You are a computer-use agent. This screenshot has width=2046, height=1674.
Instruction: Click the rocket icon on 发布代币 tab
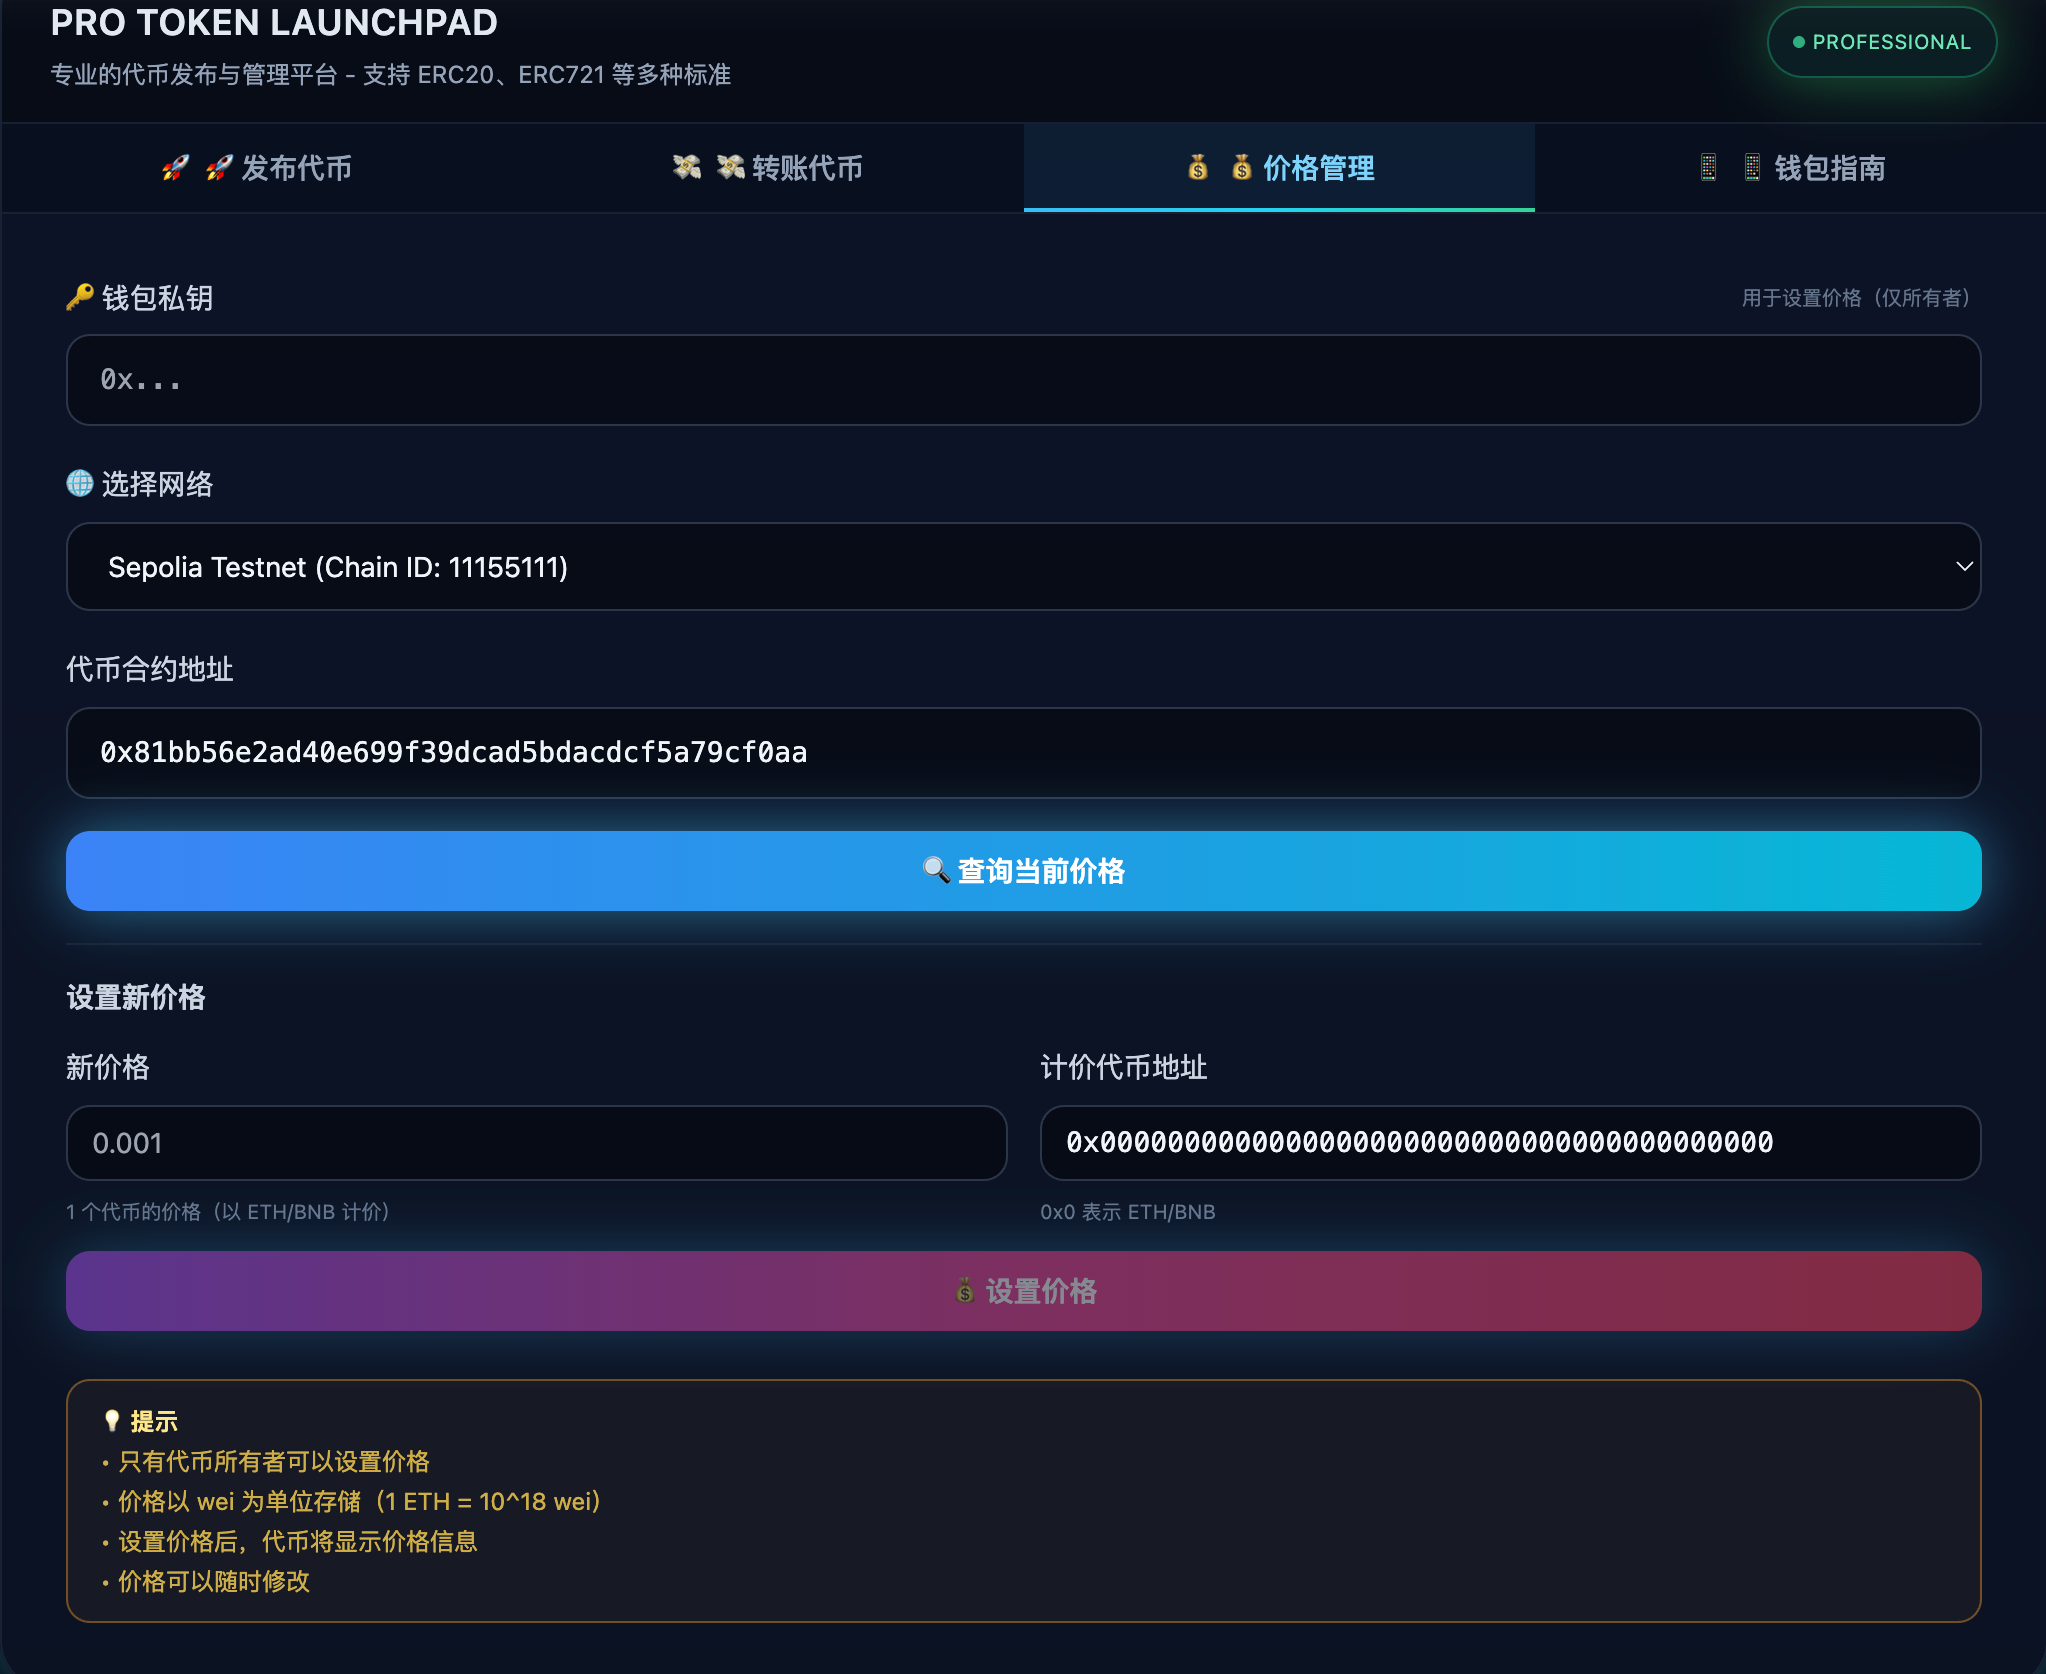tap(176, 168)
